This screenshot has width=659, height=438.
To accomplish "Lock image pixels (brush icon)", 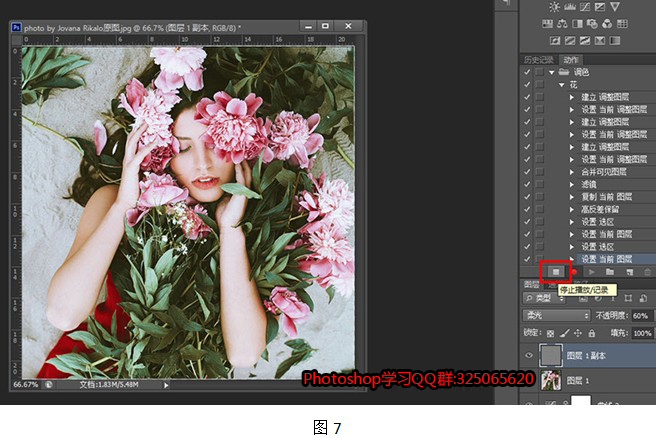I will [564, 333].
